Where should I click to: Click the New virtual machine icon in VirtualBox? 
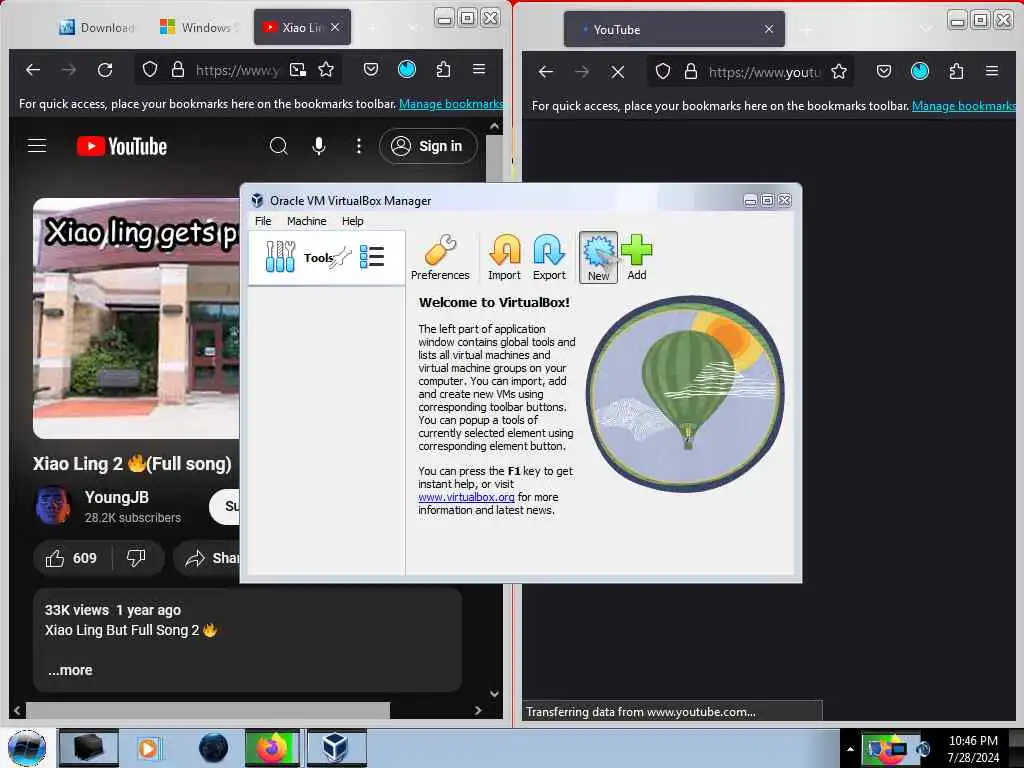click(x=598, y=257)
